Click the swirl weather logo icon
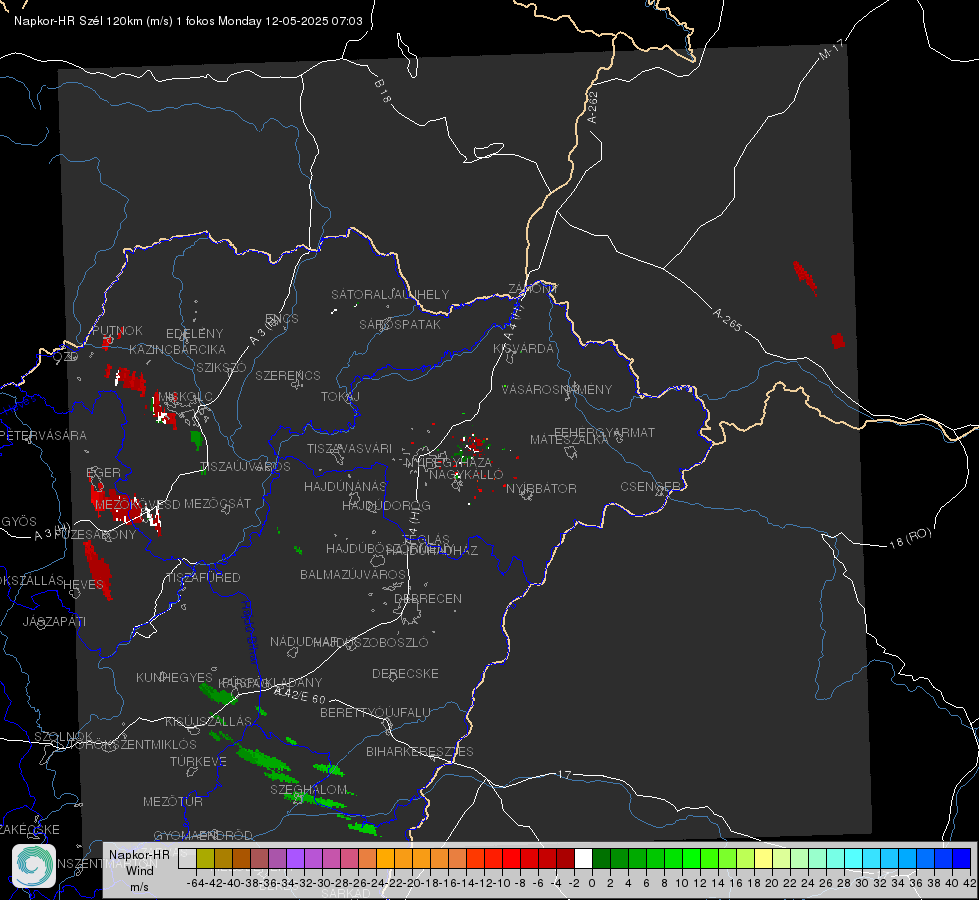The image size is (979, 900). pyautogui.click(x=33, y=865)
